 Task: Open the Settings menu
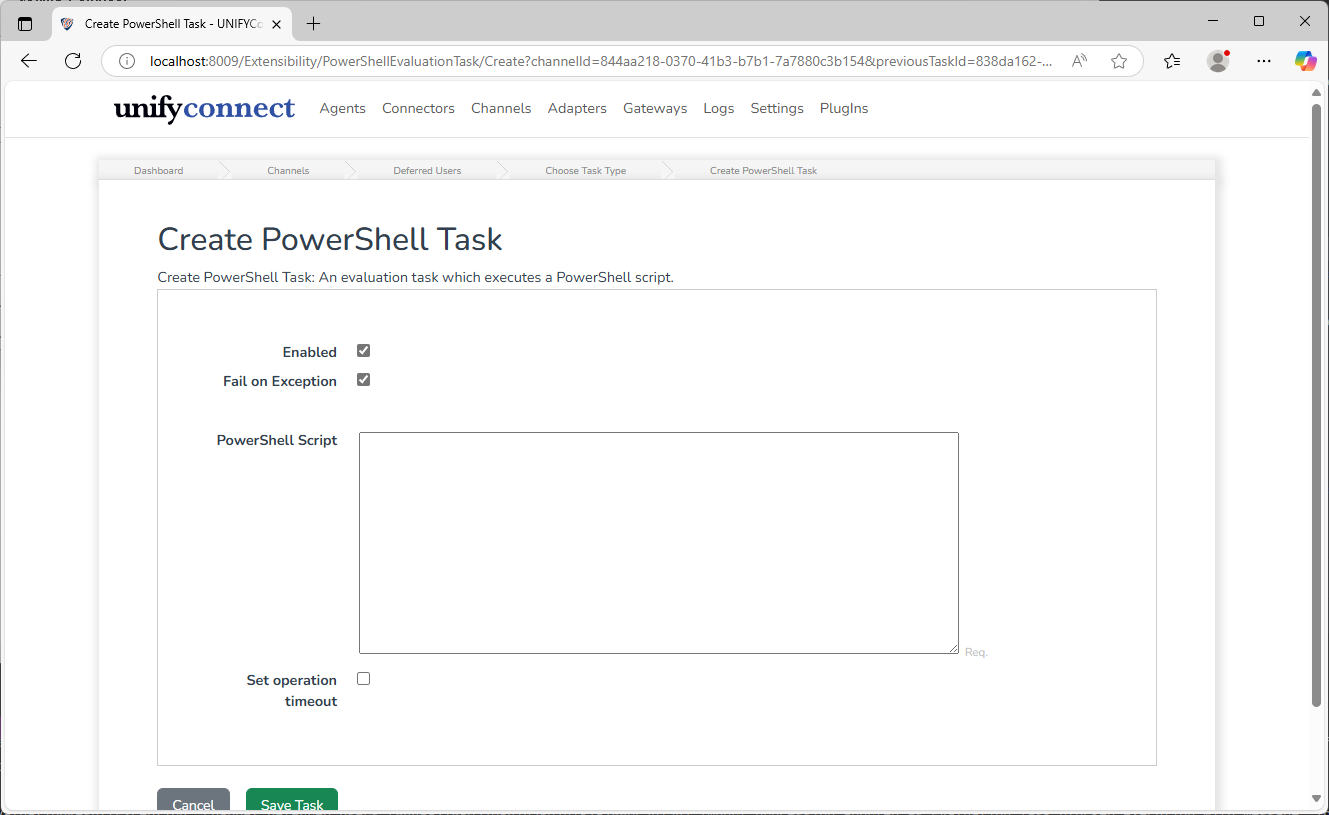tap(777, 108)
